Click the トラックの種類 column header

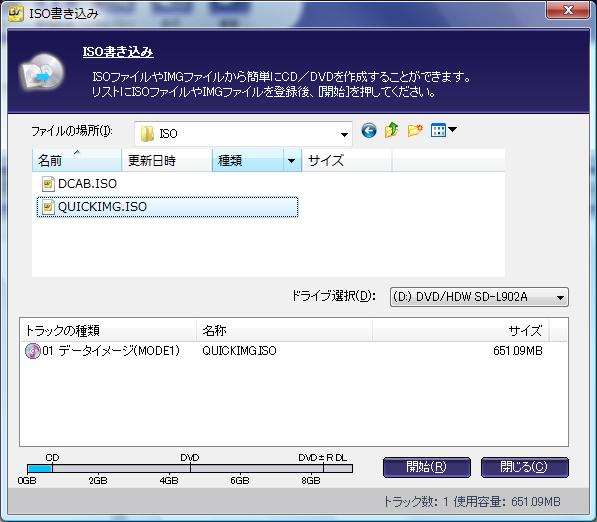(108, 330)
